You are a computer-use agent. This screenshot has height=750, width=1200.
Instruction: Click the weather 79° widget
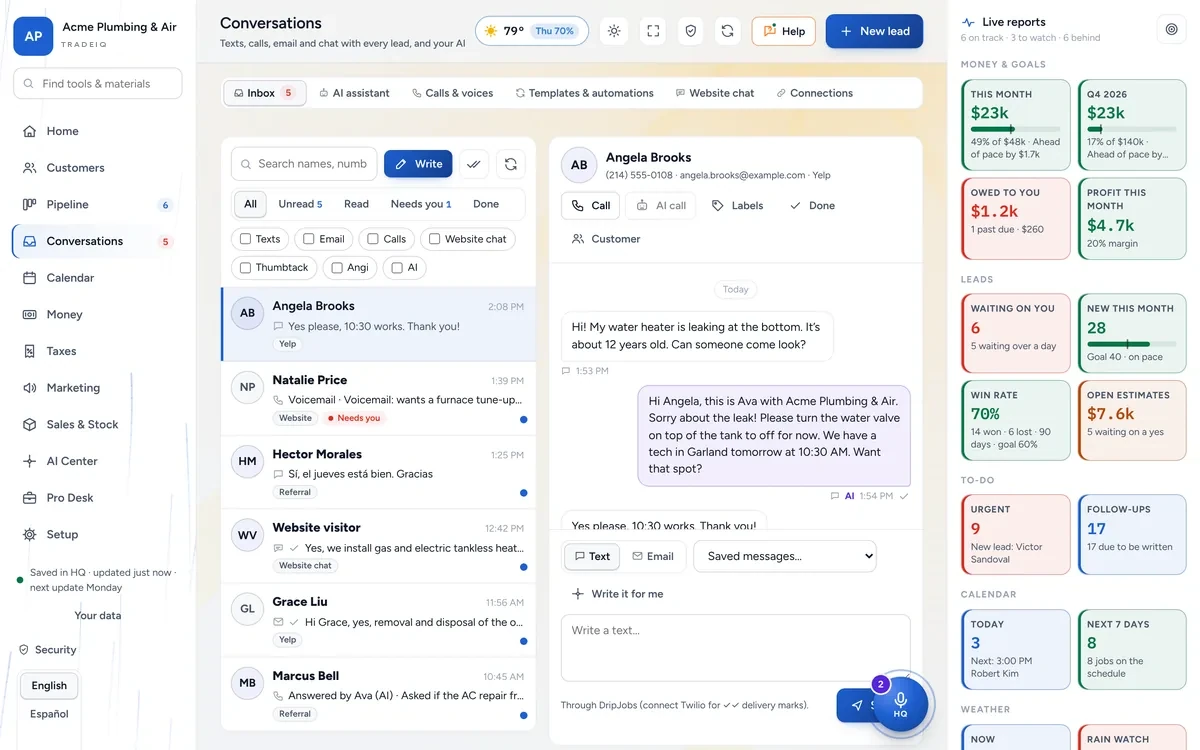tap(532, 31)
